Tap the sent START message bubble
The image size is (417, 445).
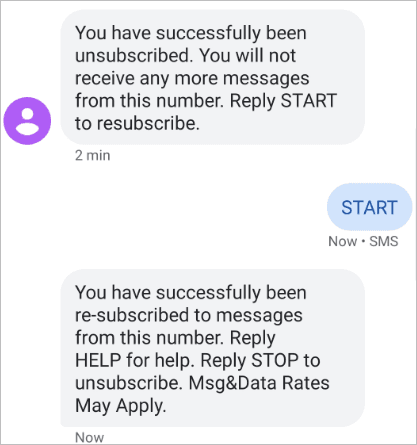tap(369, 207)
